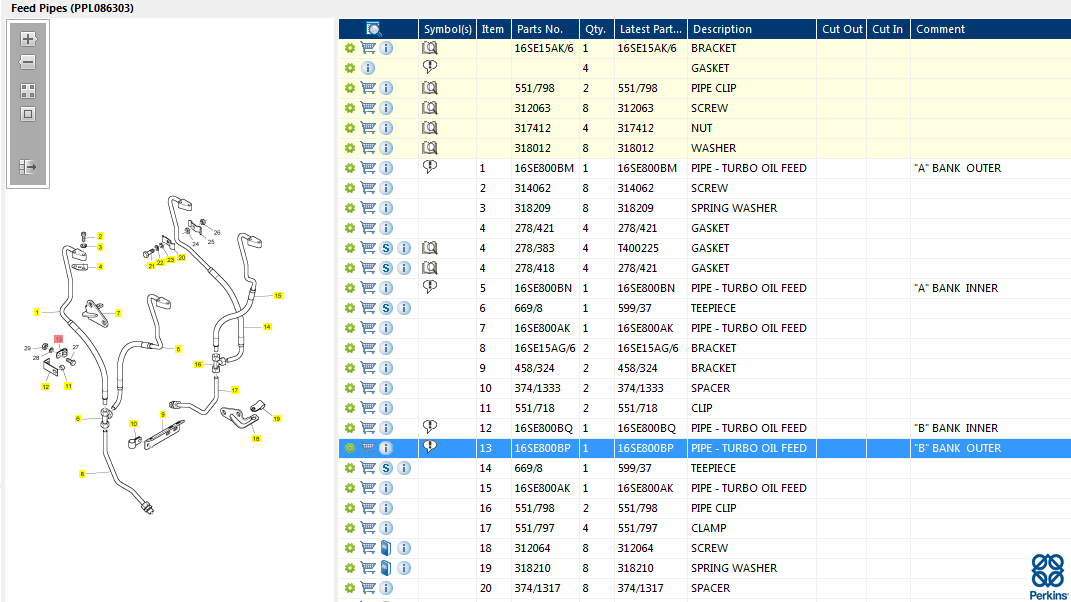
Task: Add 16SE15AK/6 BRACKET to cart
Action: pyautogui.click(x=368, y=48)
